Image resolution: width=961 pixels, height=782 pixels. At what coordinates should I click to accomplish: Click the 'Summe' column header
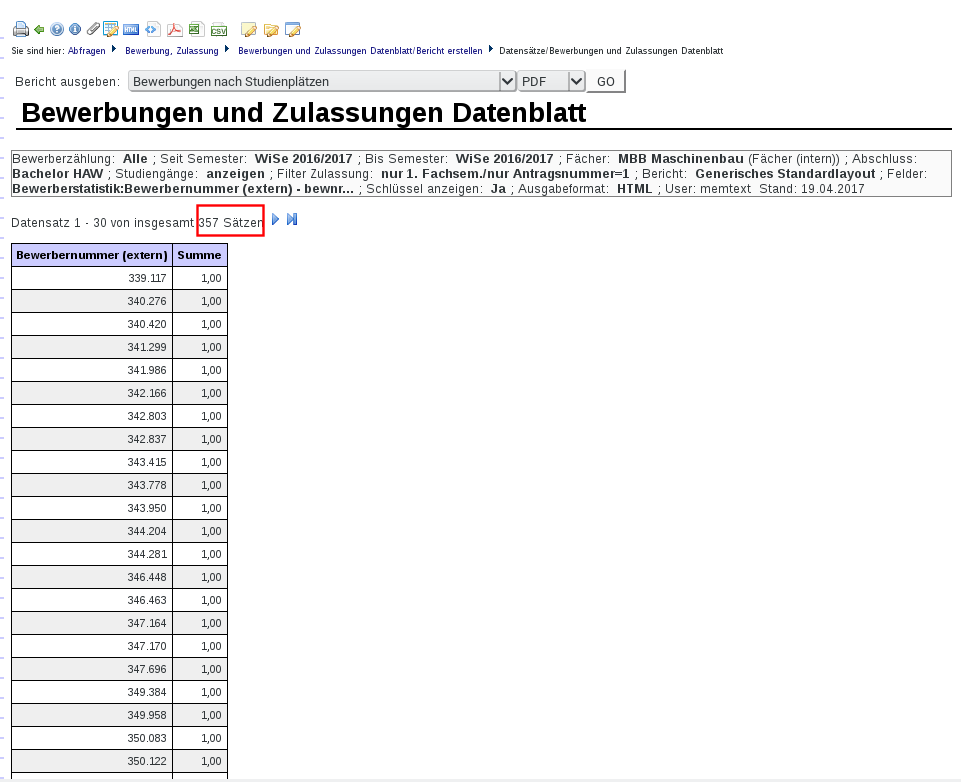point(200,255)
